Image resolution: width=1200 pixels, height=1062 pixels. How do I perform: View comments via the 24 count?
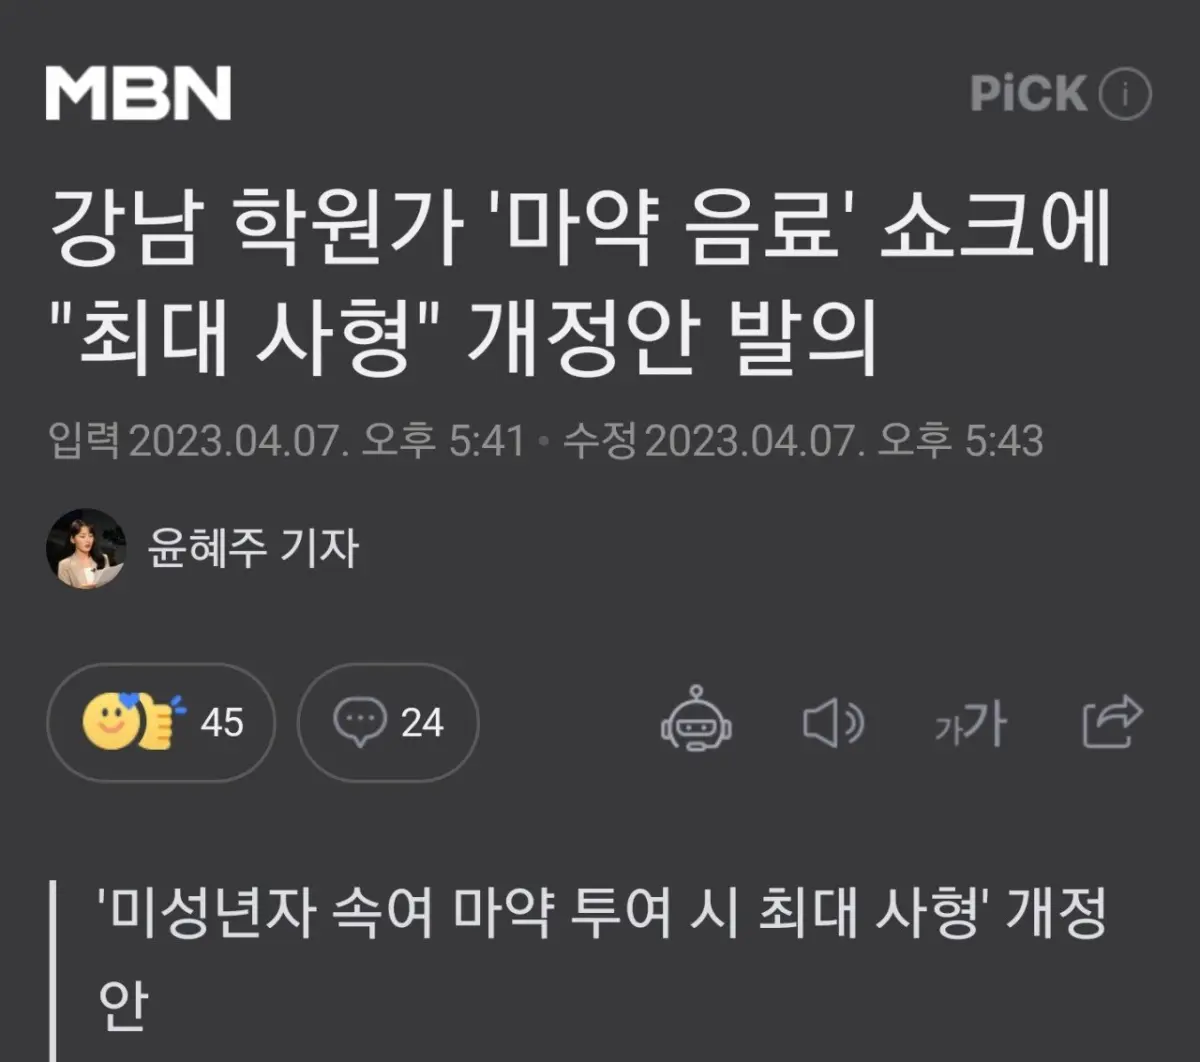coord(422,722)
